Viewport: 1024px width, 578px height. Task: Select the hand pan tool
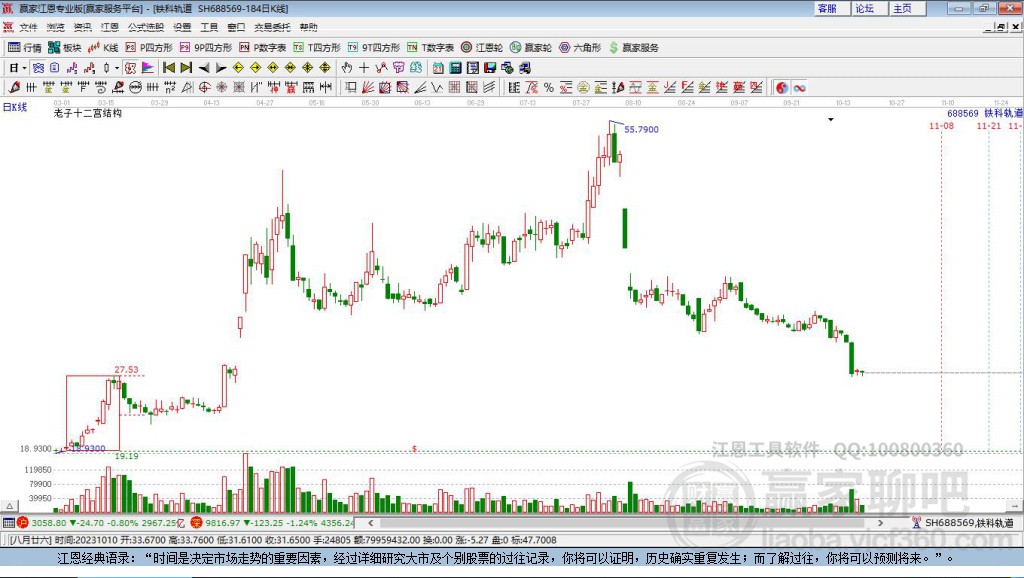pyautogui.click(x=347, y=68)
